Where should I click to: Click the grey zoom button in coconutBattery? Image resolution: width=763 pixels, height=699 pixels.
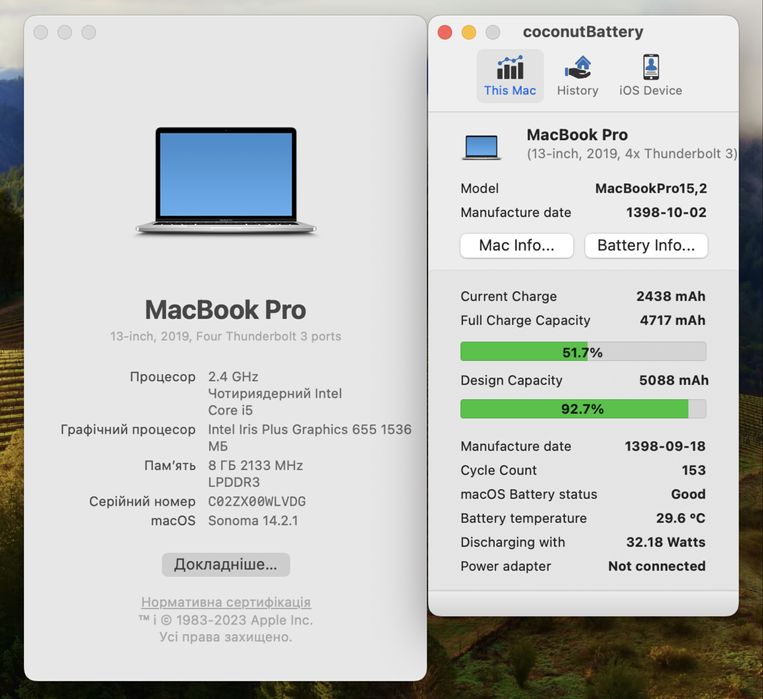click(x=492, y=32)
